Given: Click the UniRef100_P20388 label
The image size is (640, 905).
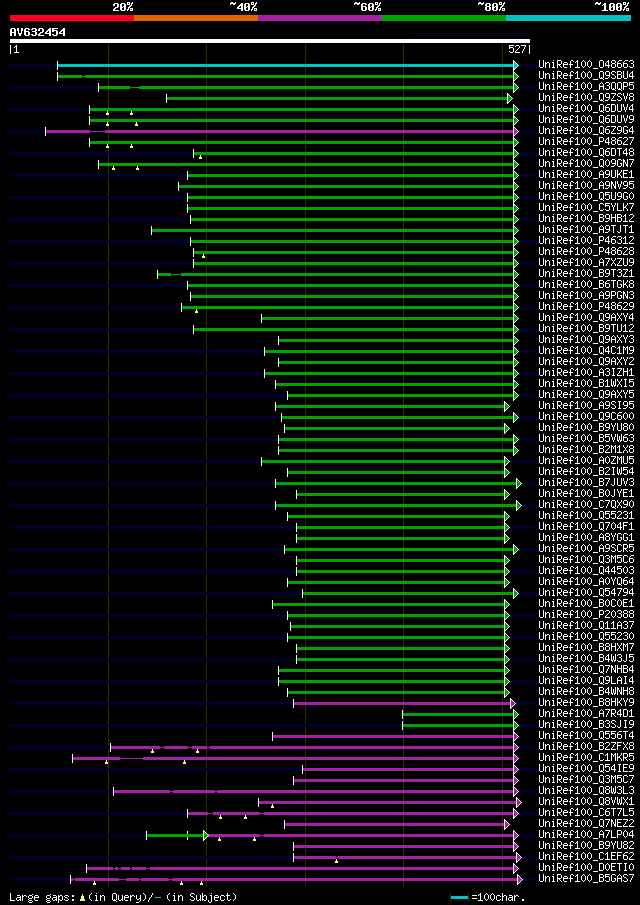Looking at the screenshot, I should [x=586, y=614].
